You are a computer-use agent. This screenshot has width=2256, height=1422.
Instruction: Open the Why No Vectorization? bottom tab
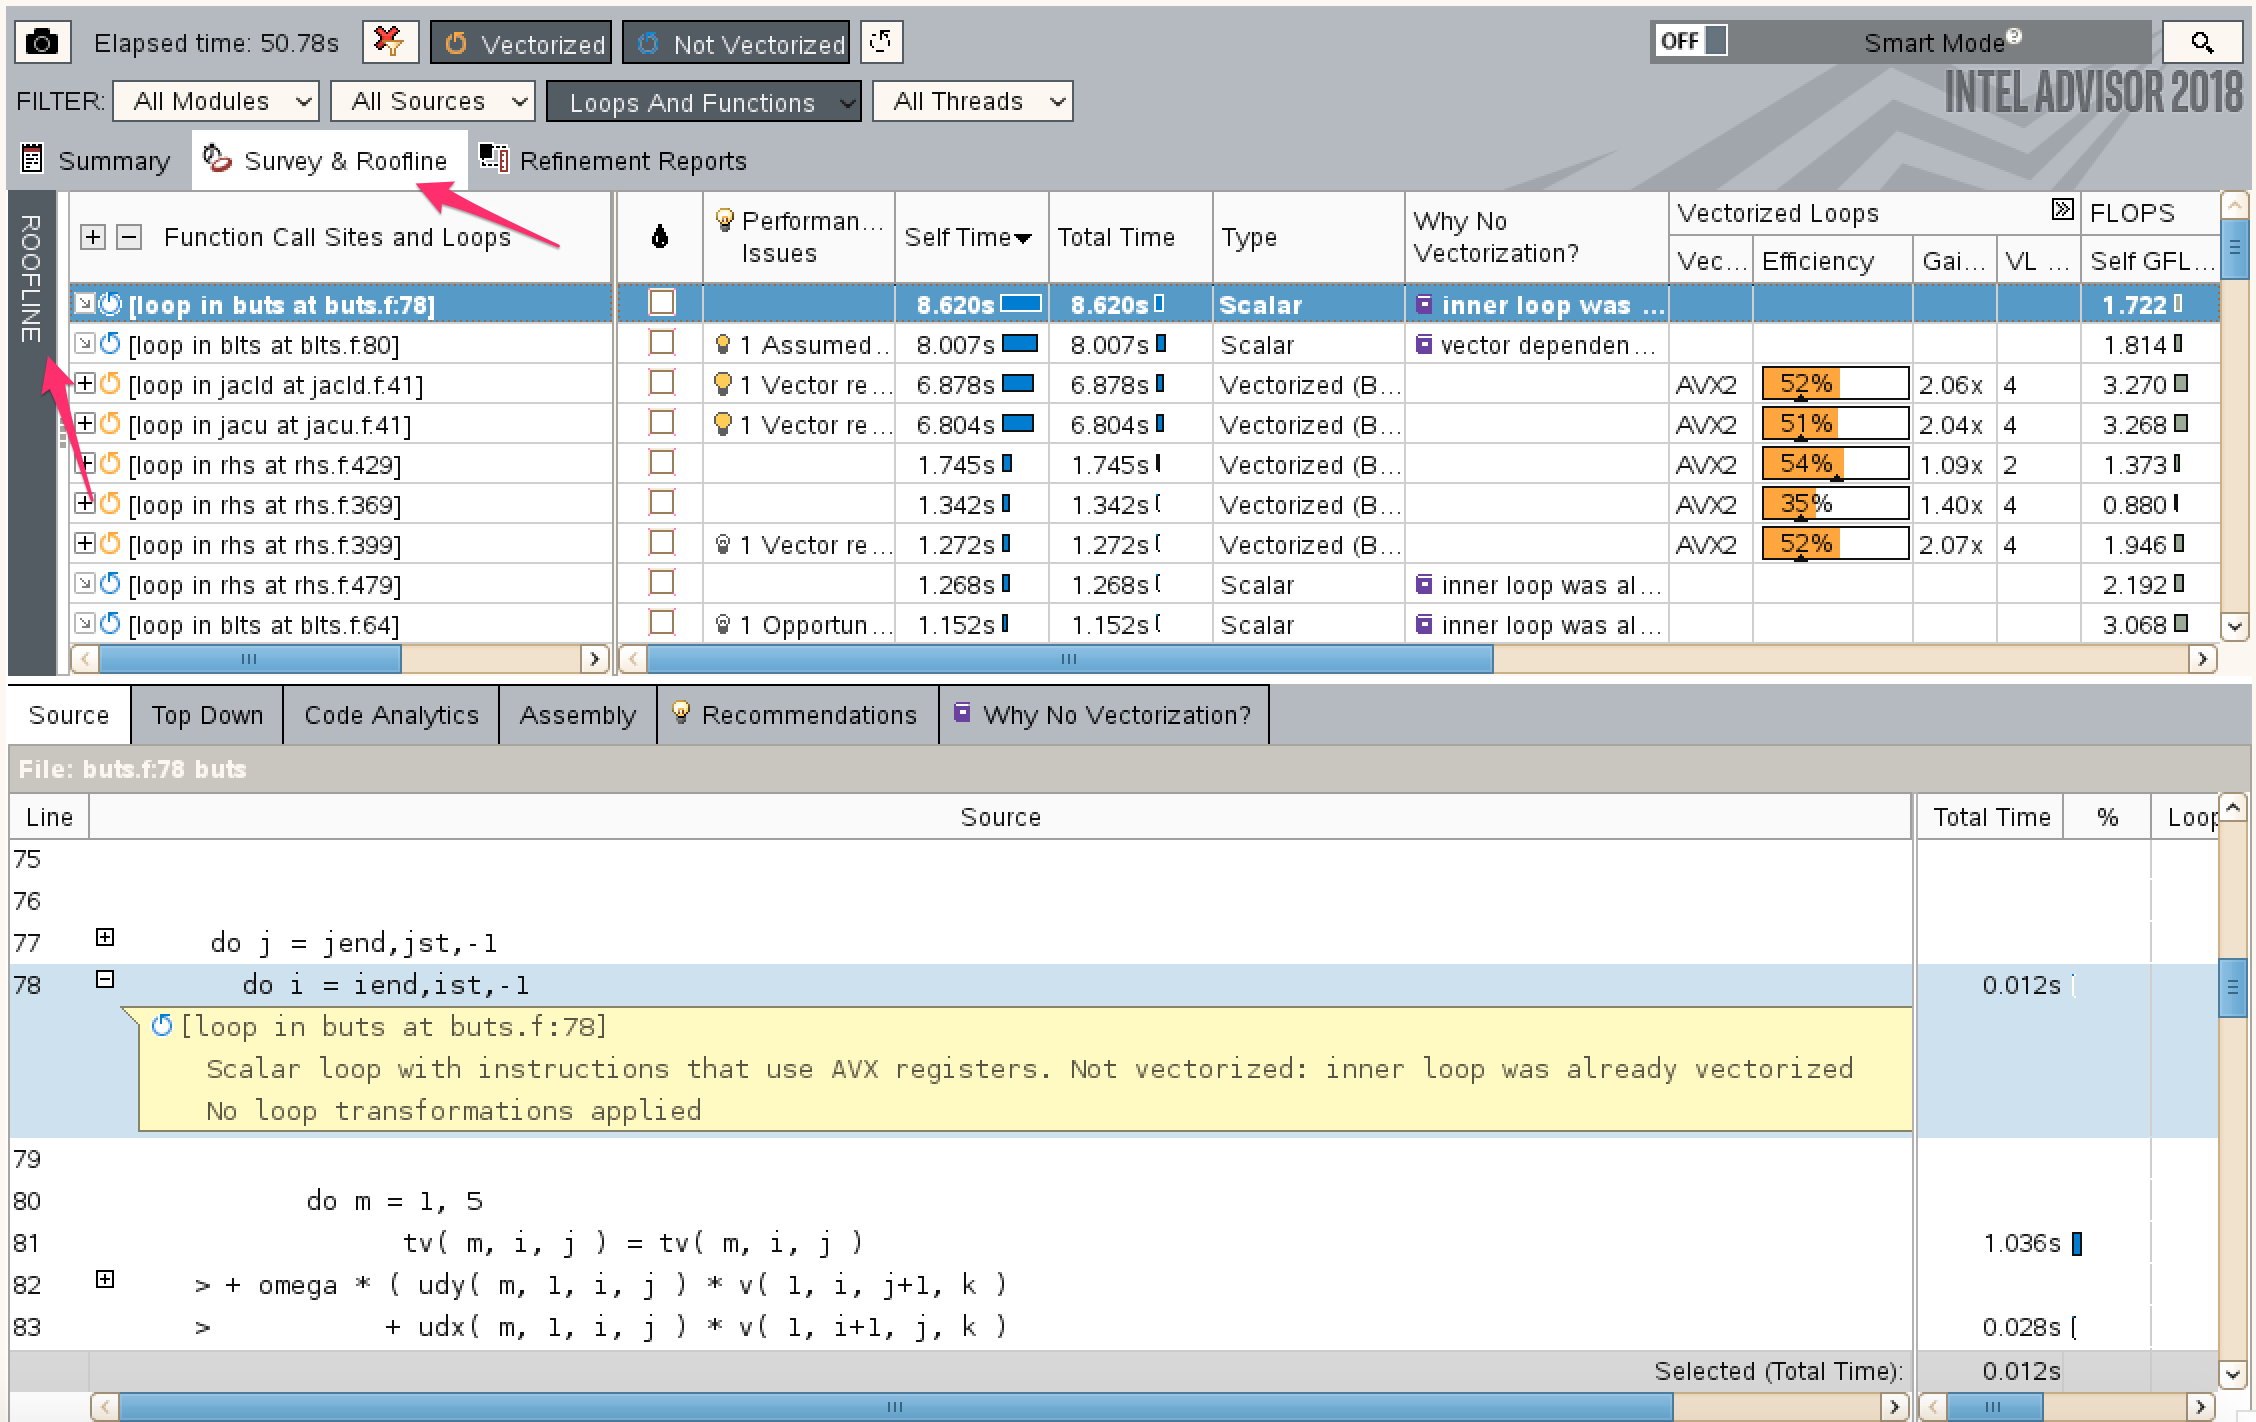pyautogui.click(x=1104, y=715)
